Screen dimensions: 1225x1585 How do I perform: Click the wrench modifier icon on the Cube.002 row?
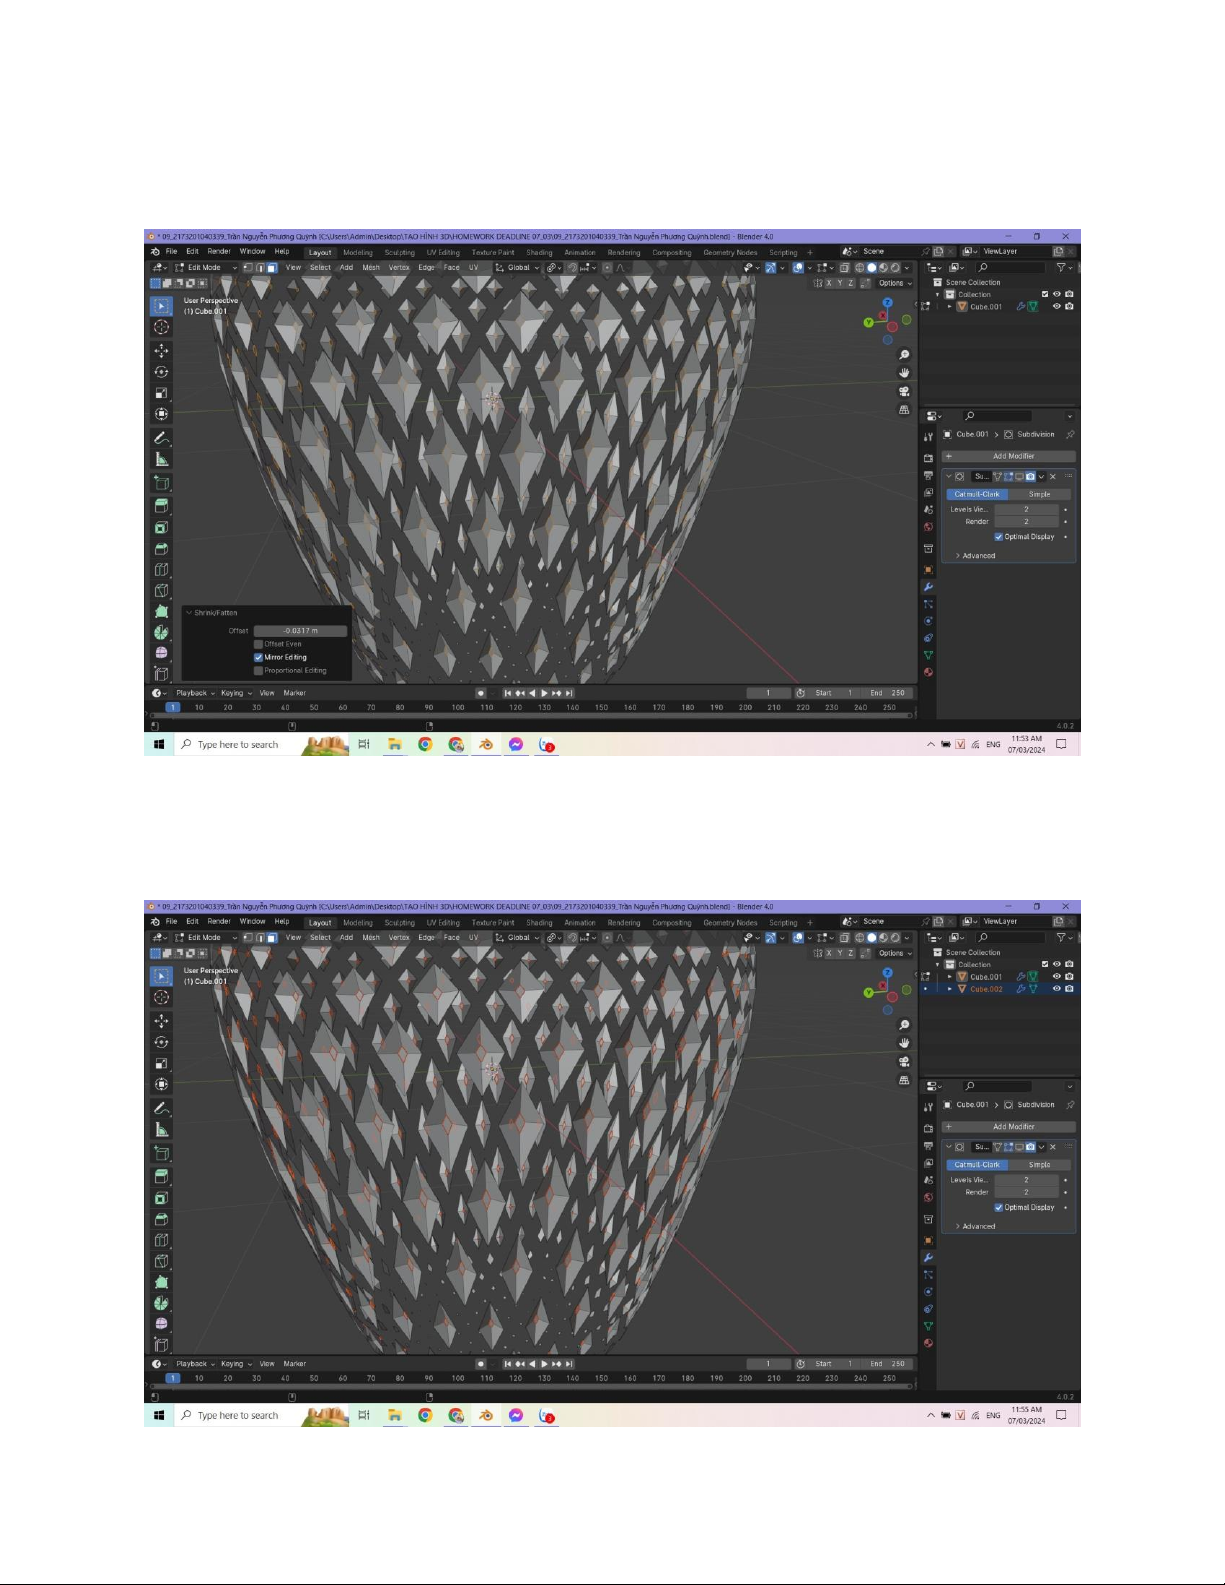tap(1020, 989)
